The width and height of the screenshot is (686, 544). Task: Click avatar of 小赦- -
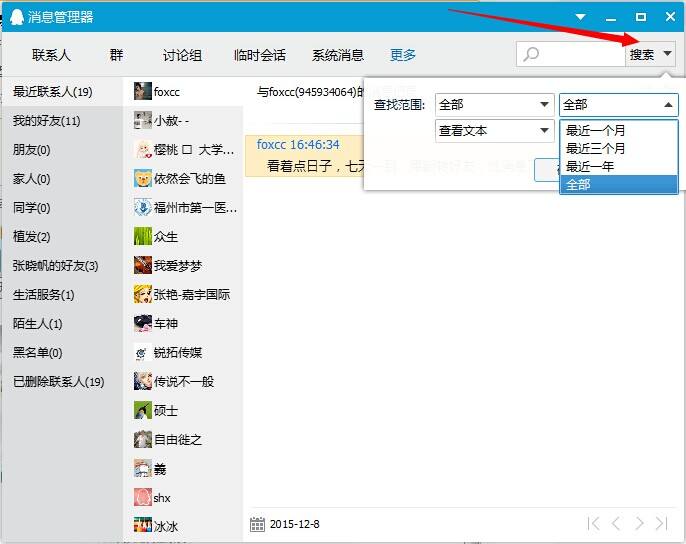click(x=143, y=120)
